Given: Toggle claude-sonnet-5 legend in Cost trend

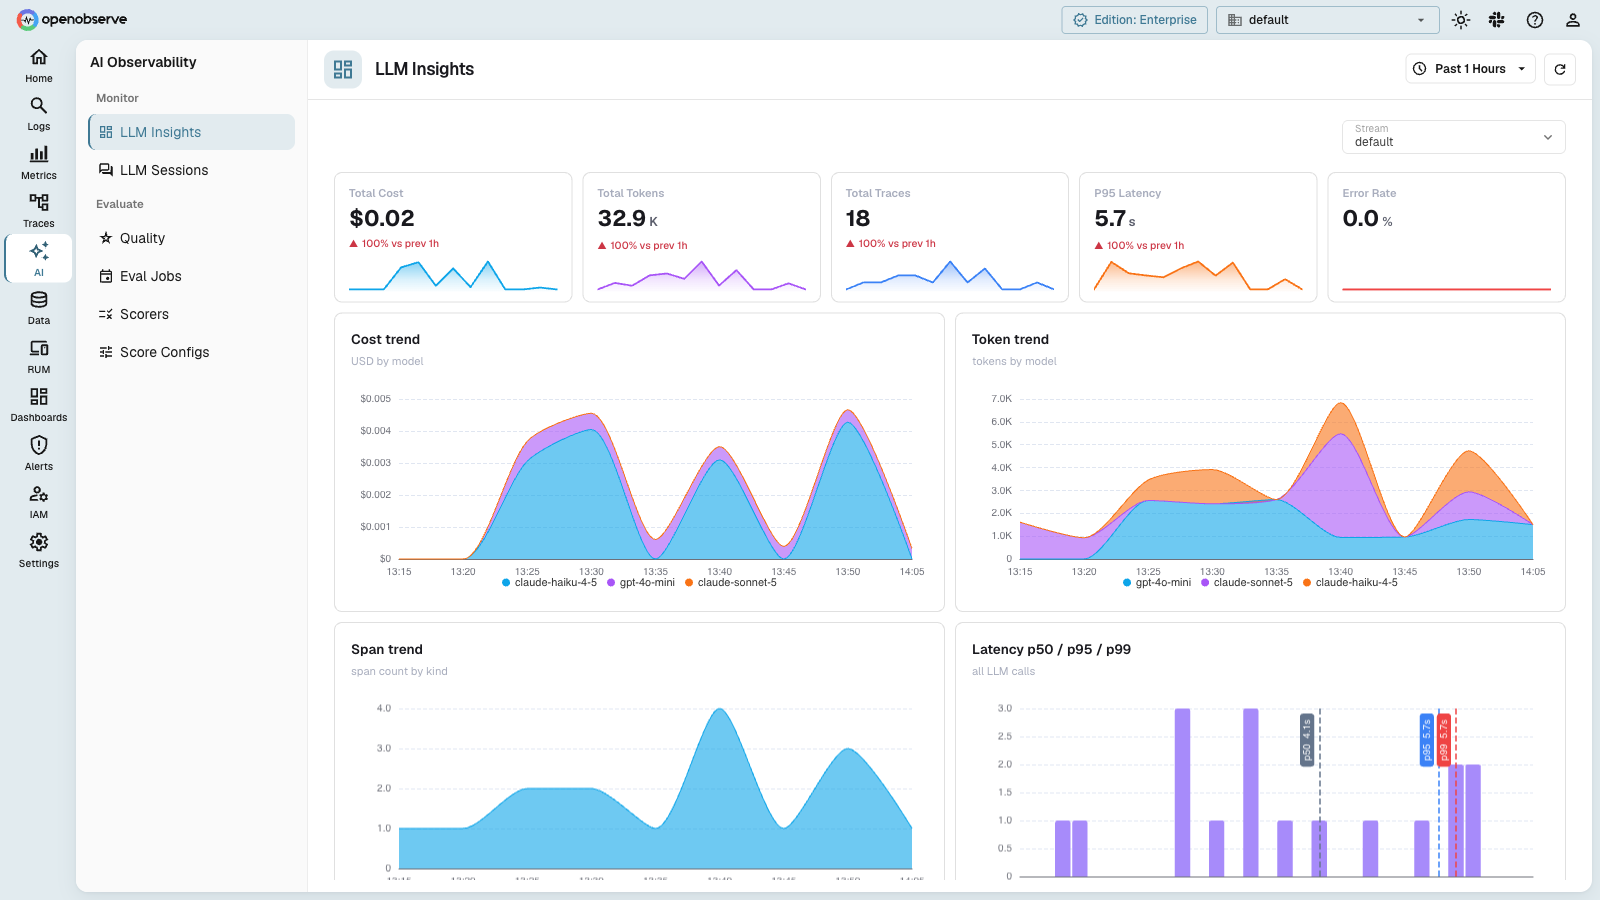Looking at the screenshot, I should click(x=731, y=583).
